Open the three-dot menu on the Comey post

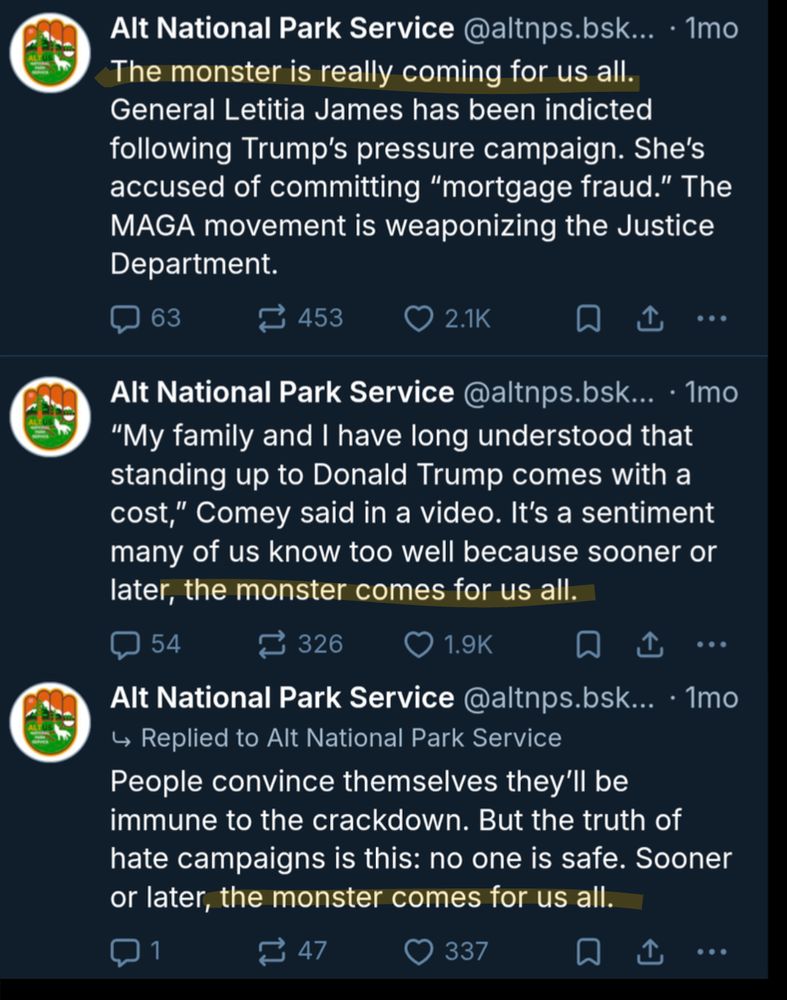click(x=713, y=644)
